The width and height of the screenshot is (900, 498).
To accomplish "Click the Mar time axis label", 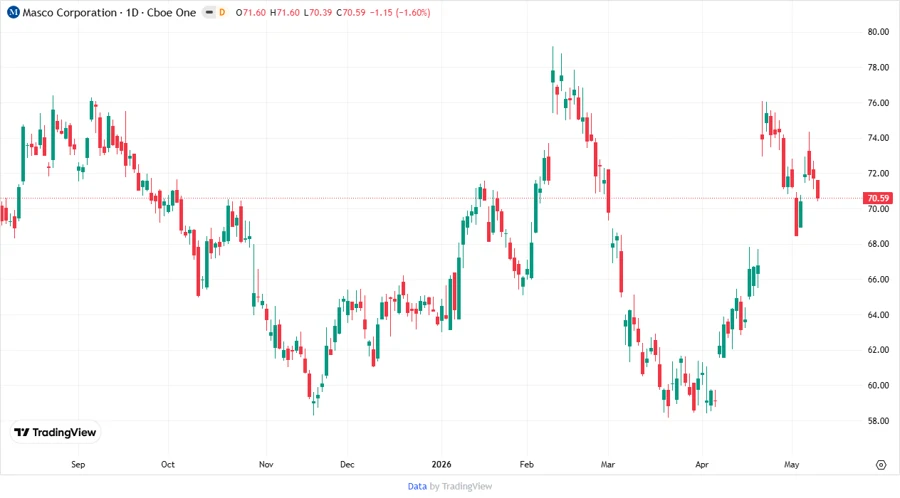I will (608, 464).
